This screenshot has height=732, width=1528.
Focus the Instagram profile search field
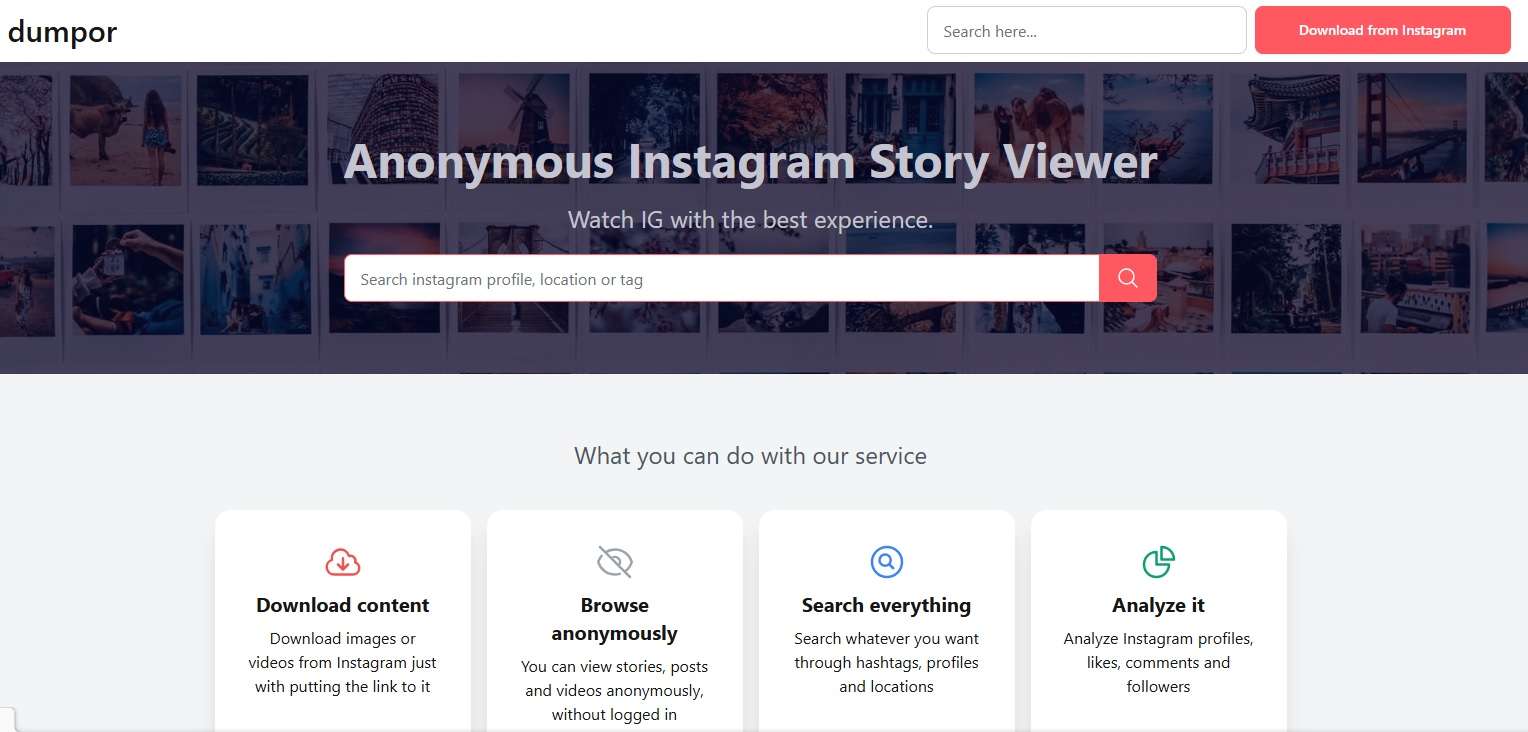point(721,278)
